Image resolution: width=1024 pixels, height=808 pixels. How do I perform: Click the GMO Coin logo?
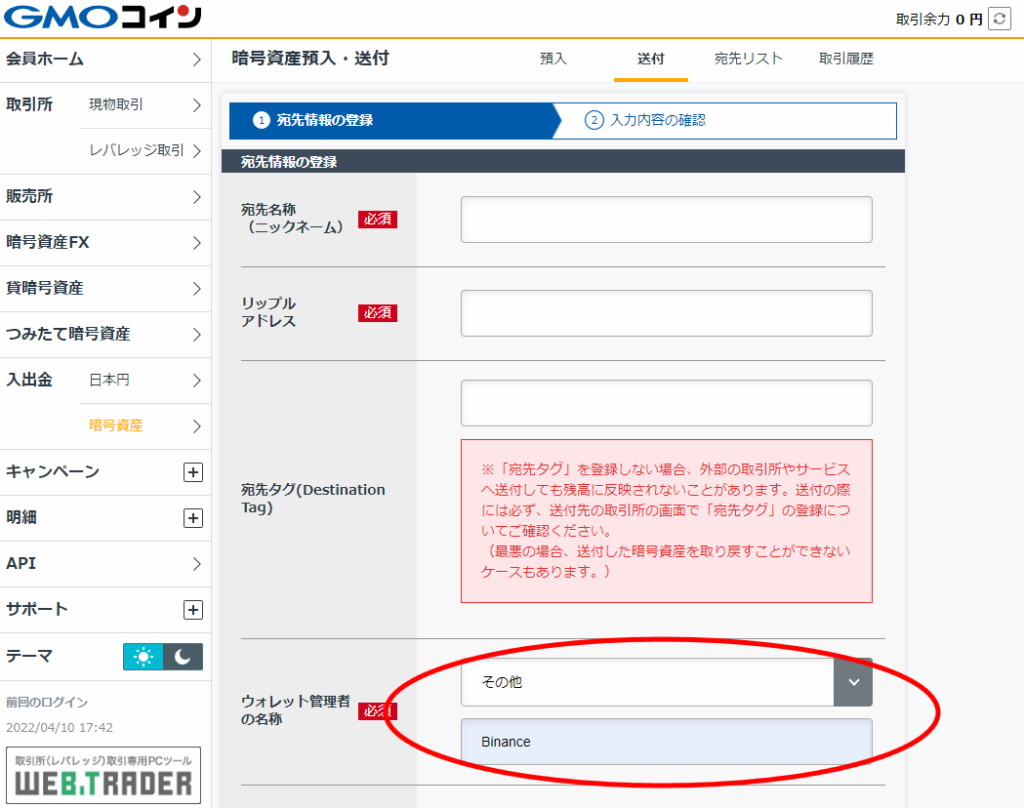click(103, 17)
